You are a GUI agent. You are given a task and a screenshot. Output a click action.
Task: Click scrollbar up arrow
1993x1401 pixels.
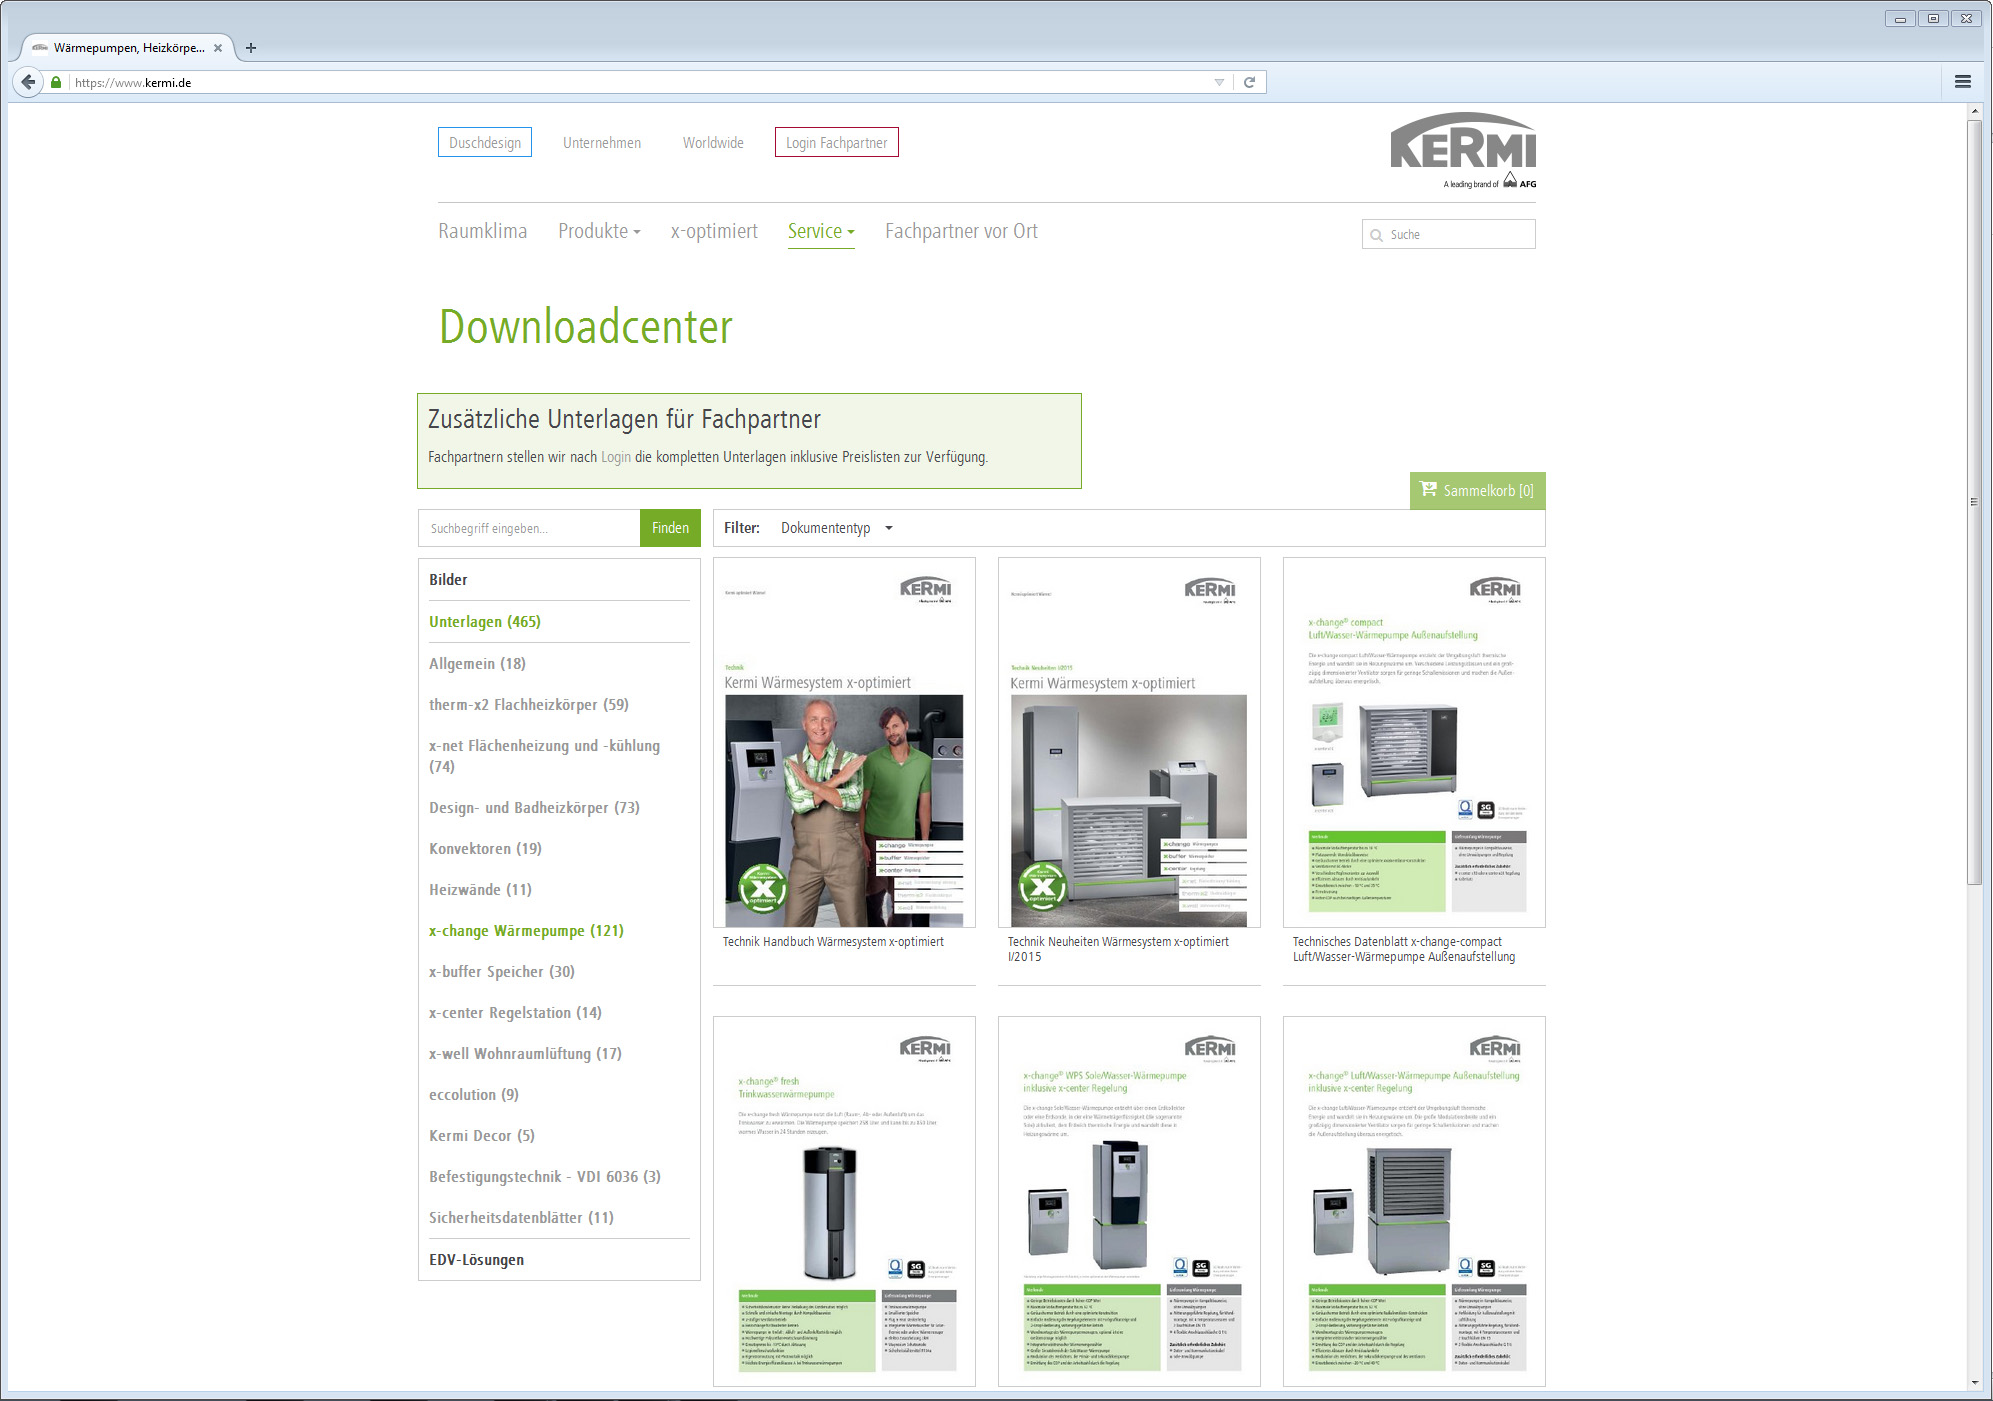click(1974, 111)
